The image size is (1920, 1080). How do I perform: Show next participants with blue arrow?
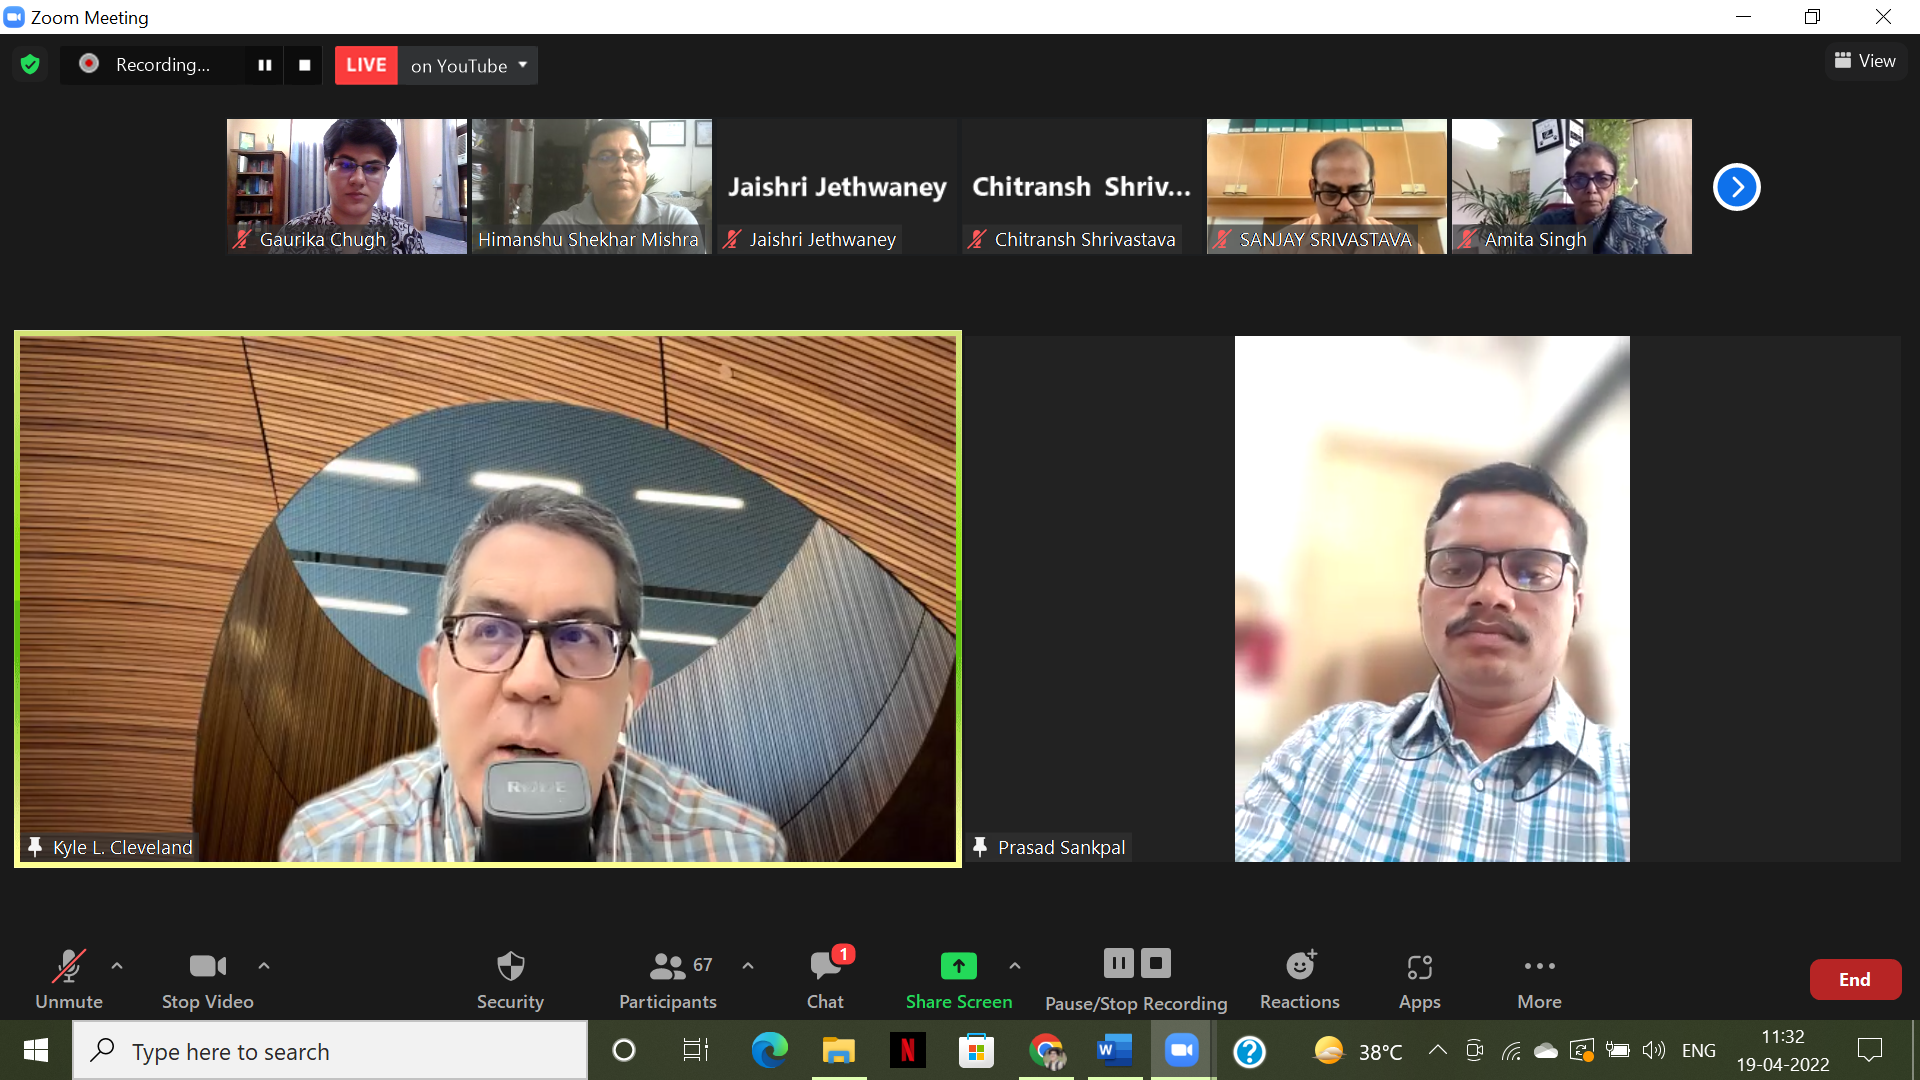point(1736,187)
